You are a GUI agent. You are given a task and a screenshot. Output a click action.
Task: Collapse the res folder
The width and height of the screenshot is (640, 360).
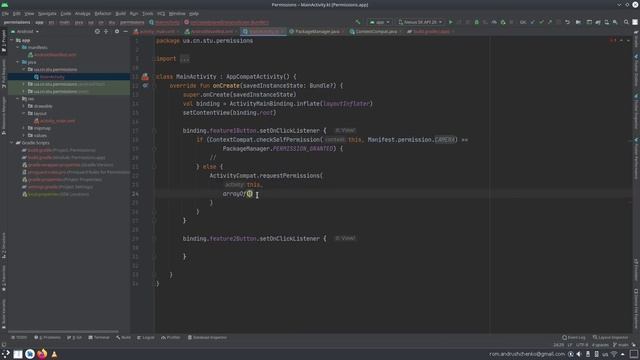[18, 99]
